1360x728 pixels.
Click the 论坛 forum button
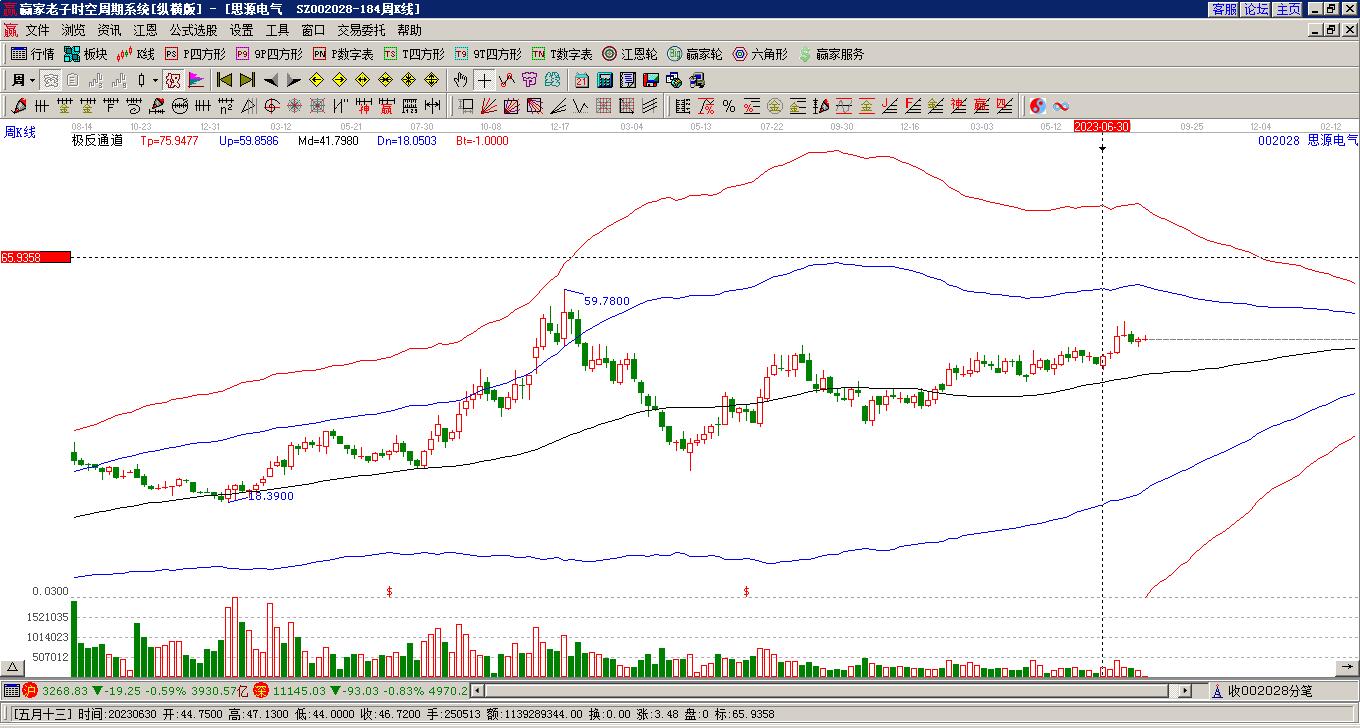(1256, 9)
